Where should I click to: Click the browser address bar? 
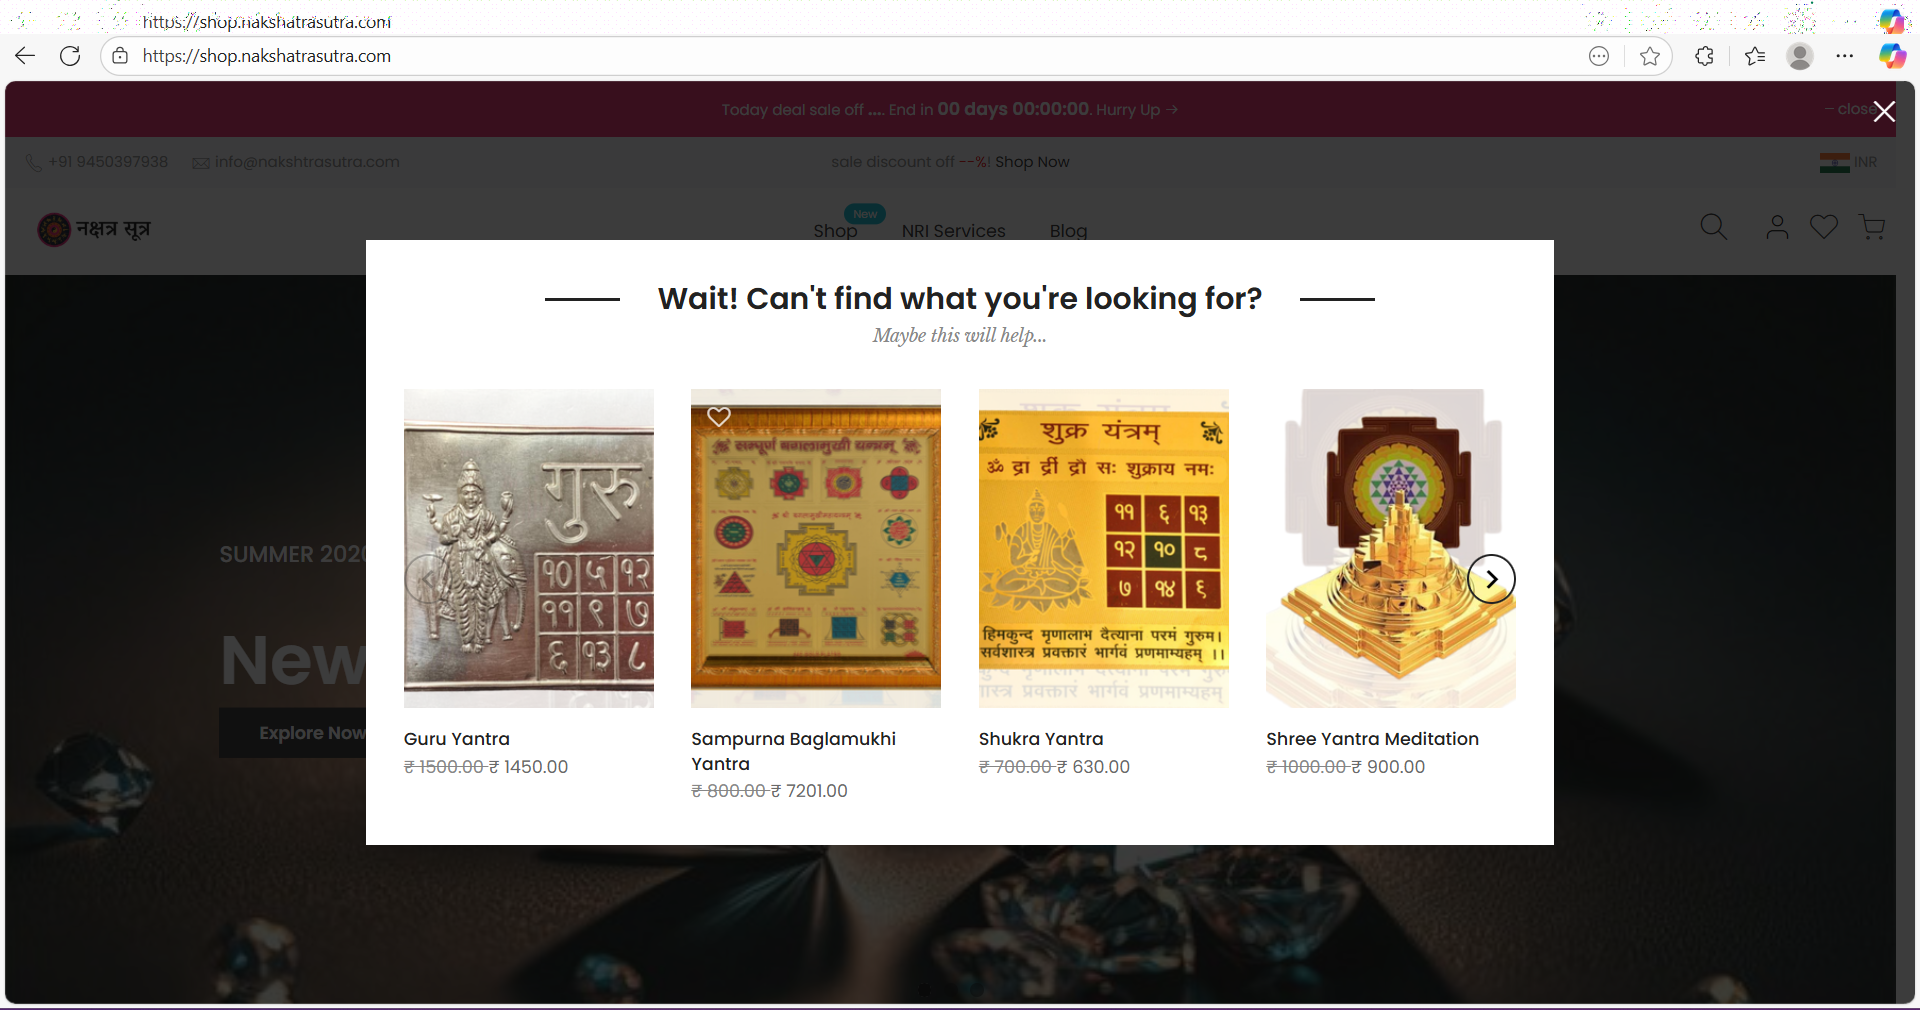click(850, 56)
